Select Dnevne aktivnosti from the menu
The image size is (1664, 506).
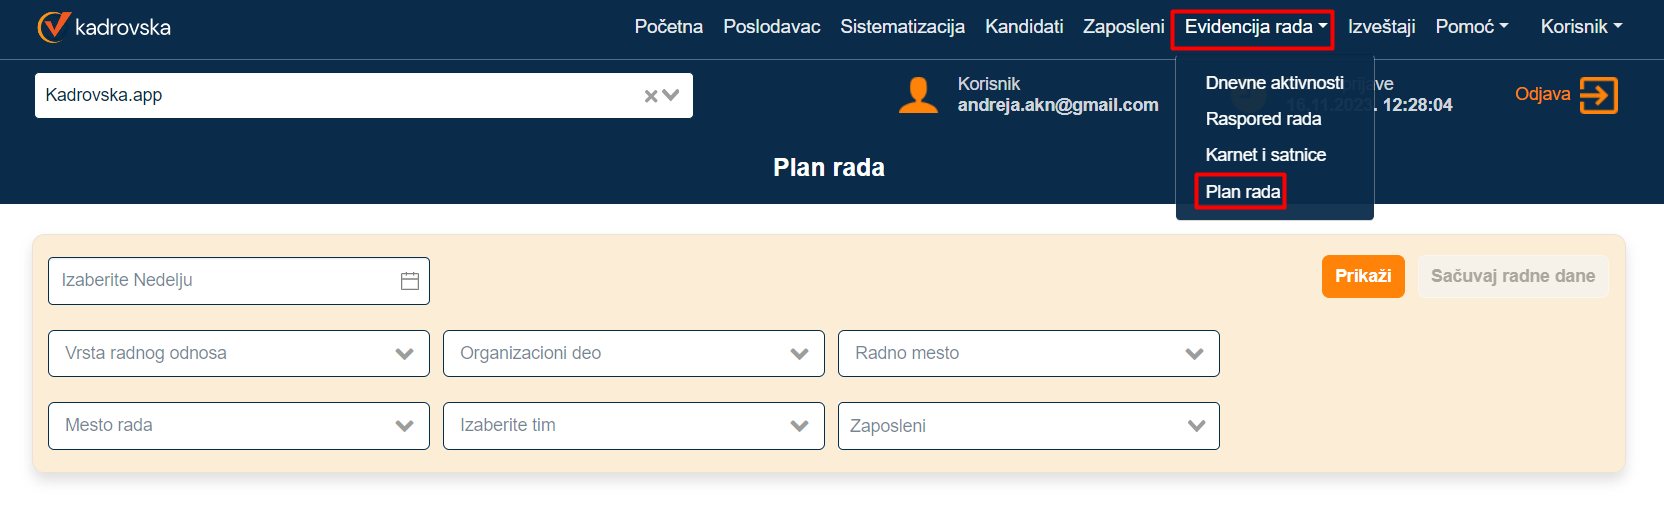(x=1274, y=83)
